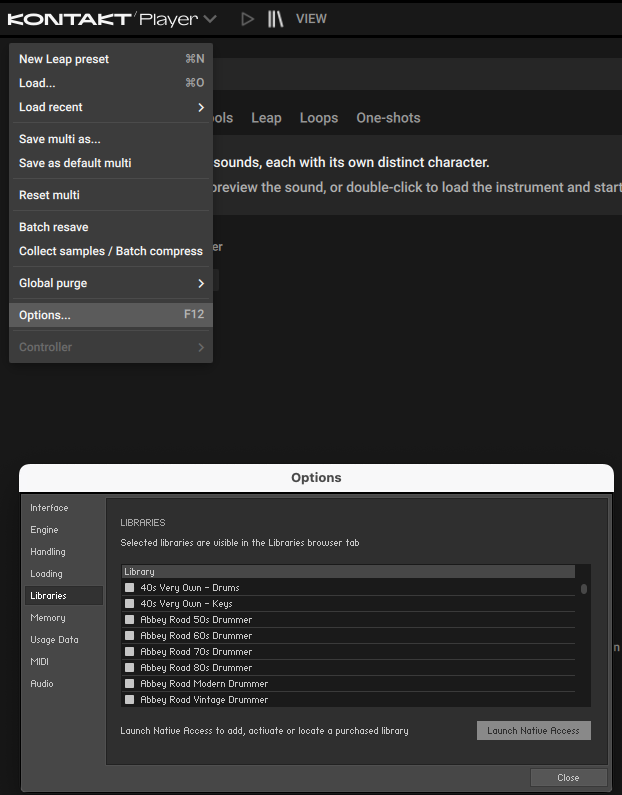Toggle Abbey Road 50s Drummer checkbox
Screen dimensions: 622x795
pos(129,620)
